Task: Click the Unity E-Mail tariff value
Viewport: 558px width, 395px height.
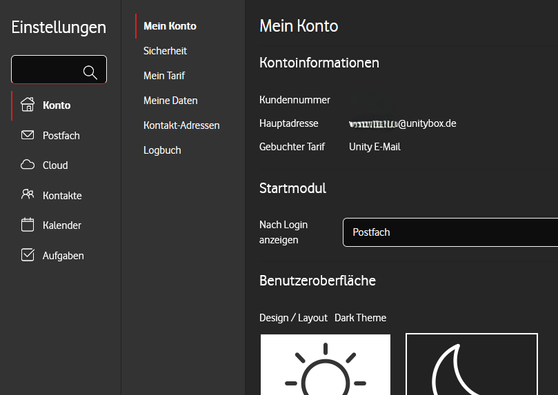Action: (x=375, y=147)
